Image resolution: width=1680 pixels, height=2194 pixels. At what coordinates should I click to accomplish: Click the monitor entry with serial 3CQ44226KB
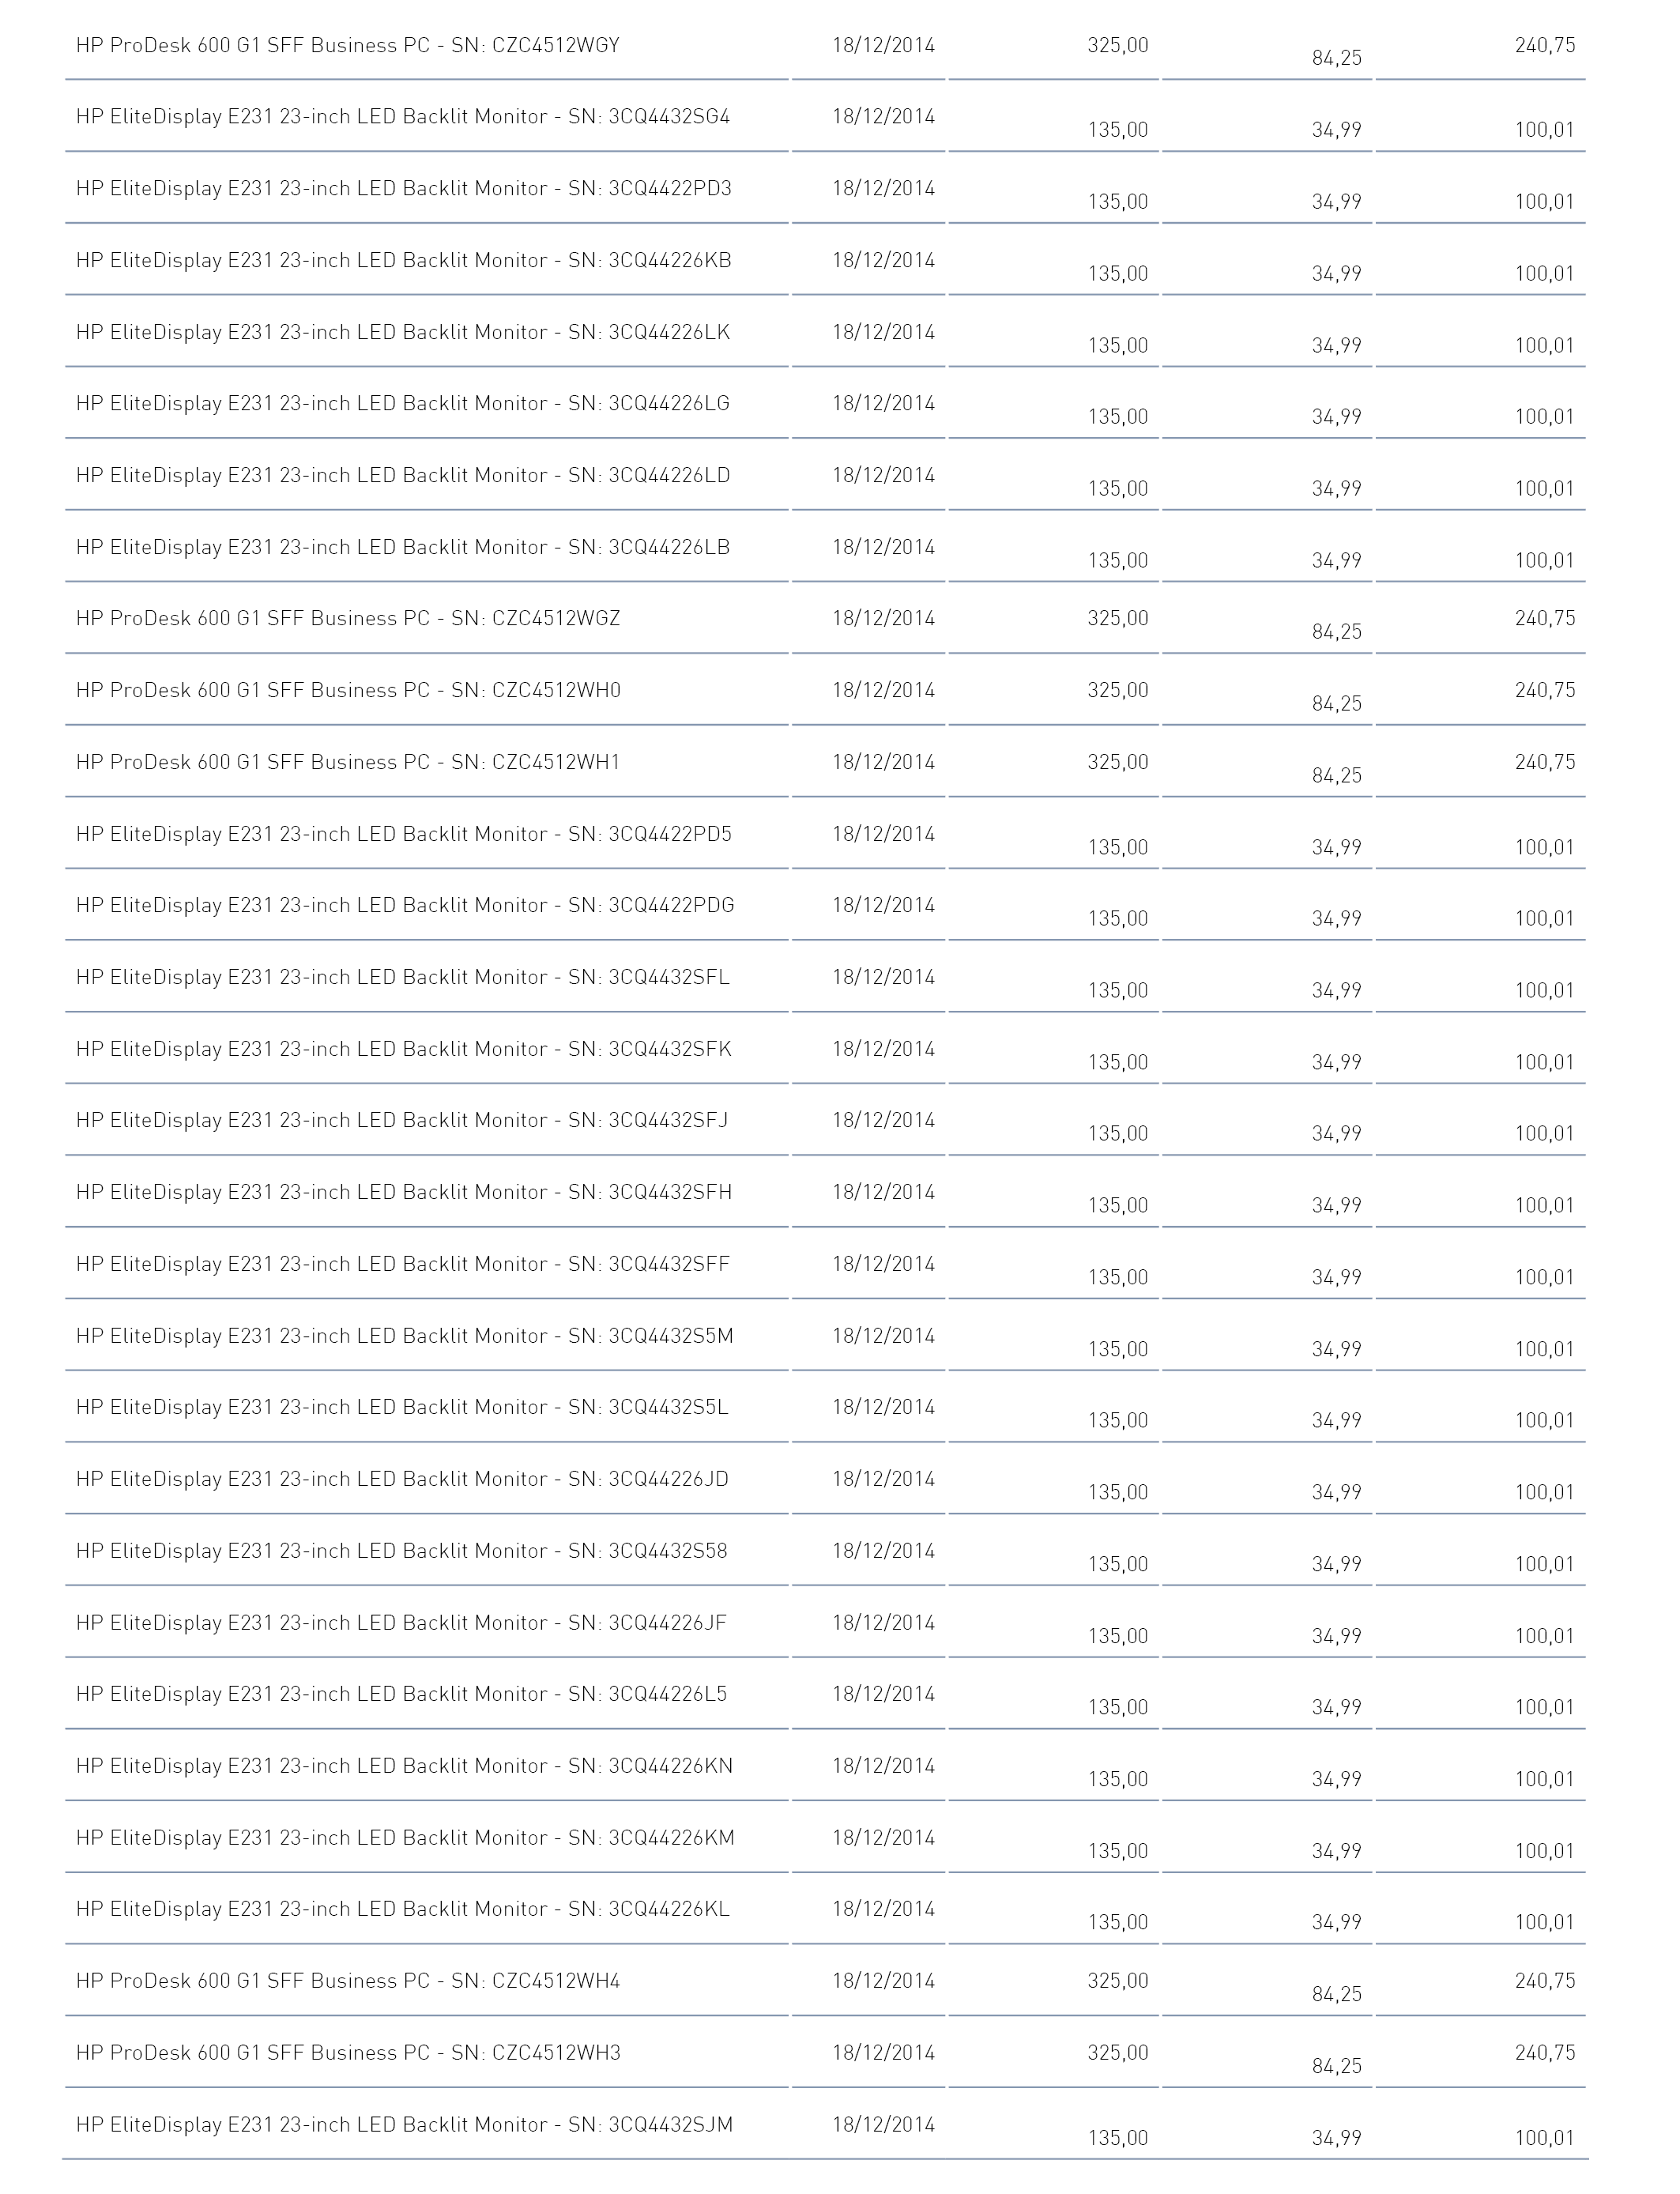(x=404, y=261)
